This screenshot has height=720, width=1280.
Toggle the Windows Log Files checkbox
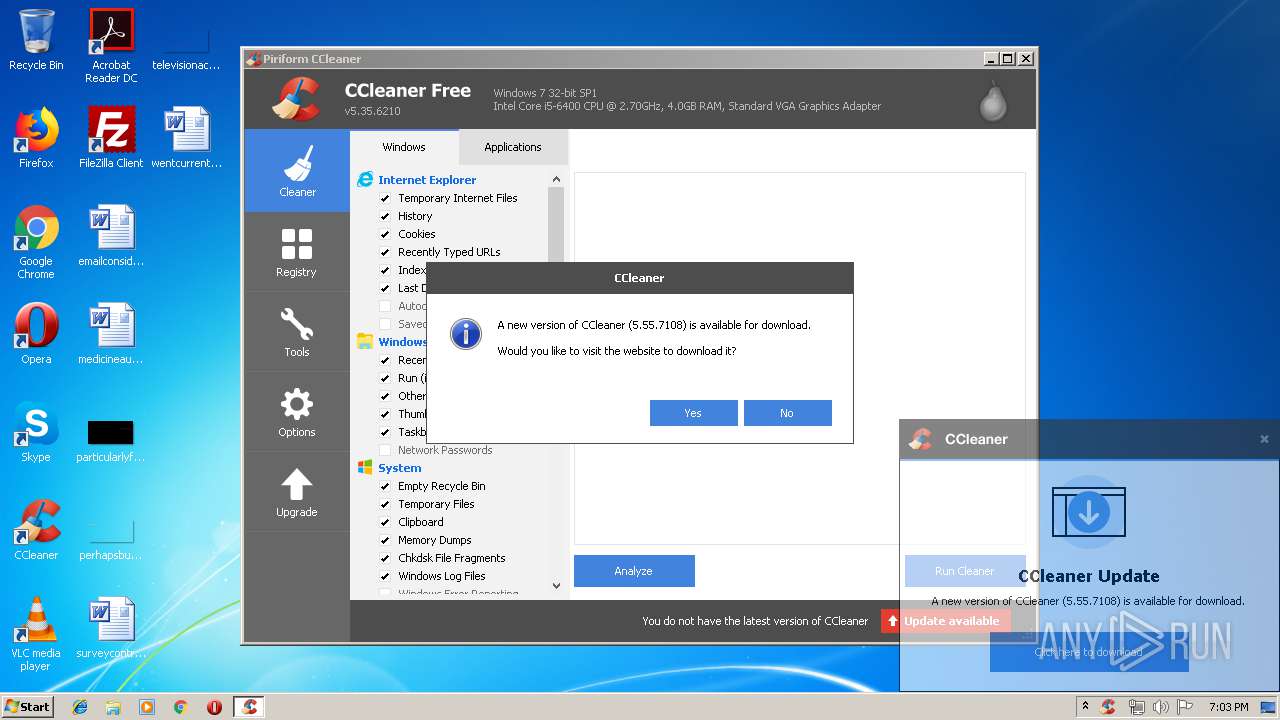[x=385, y=576]
